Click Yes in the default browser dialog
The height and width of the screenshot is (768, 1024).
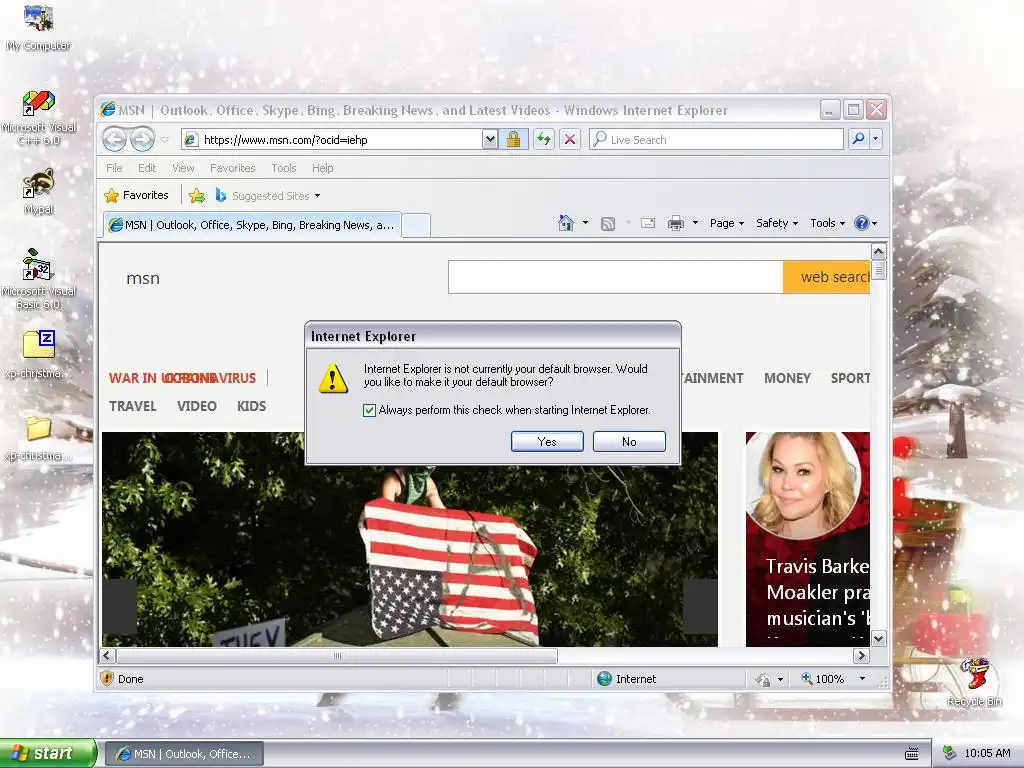point(547,441)
